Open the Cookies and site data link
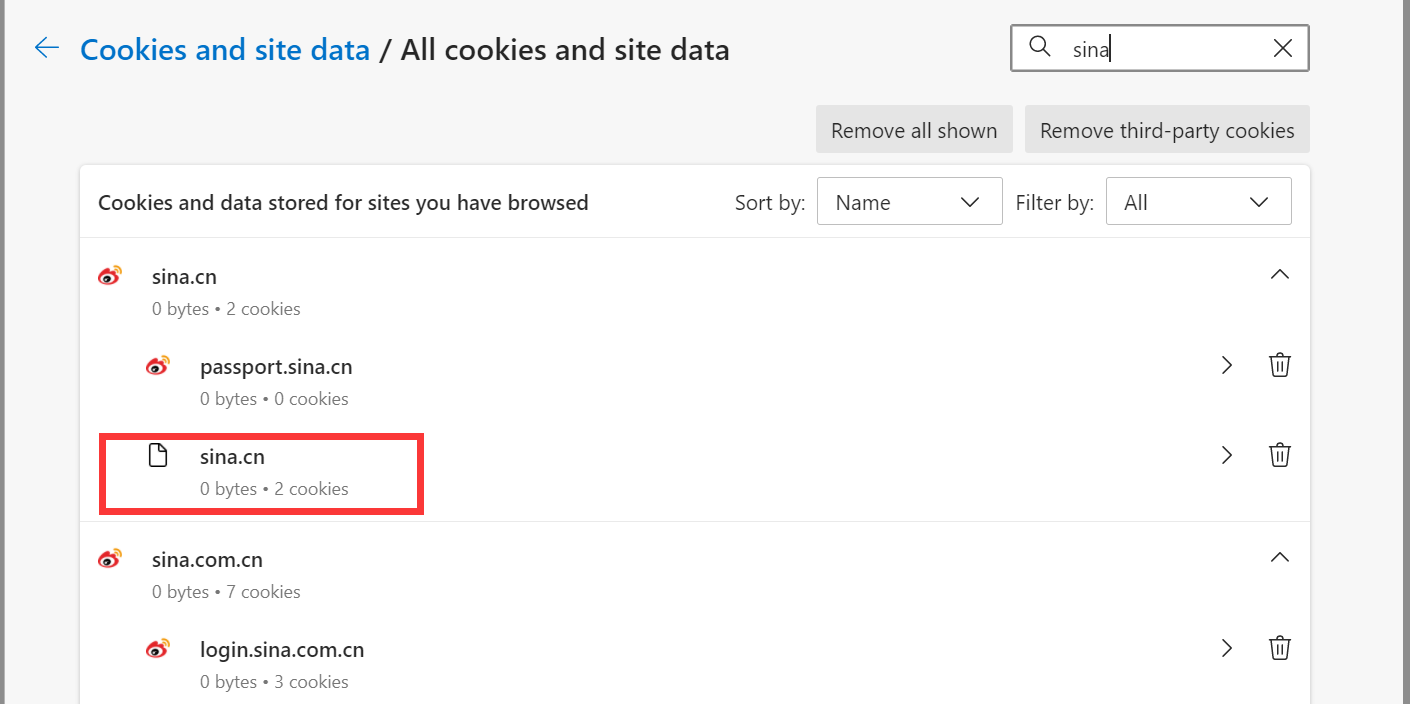This screenshot has height=704, width=1410. coord(225,49)
